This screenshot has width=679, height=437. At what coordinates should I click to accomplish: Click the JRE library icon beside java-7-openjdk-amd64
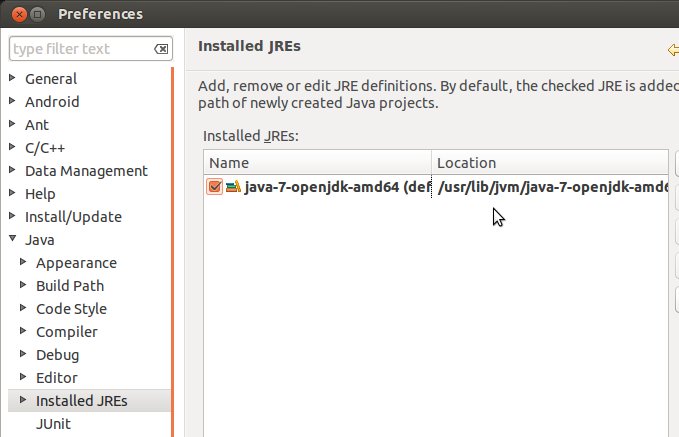click(233, 187)
